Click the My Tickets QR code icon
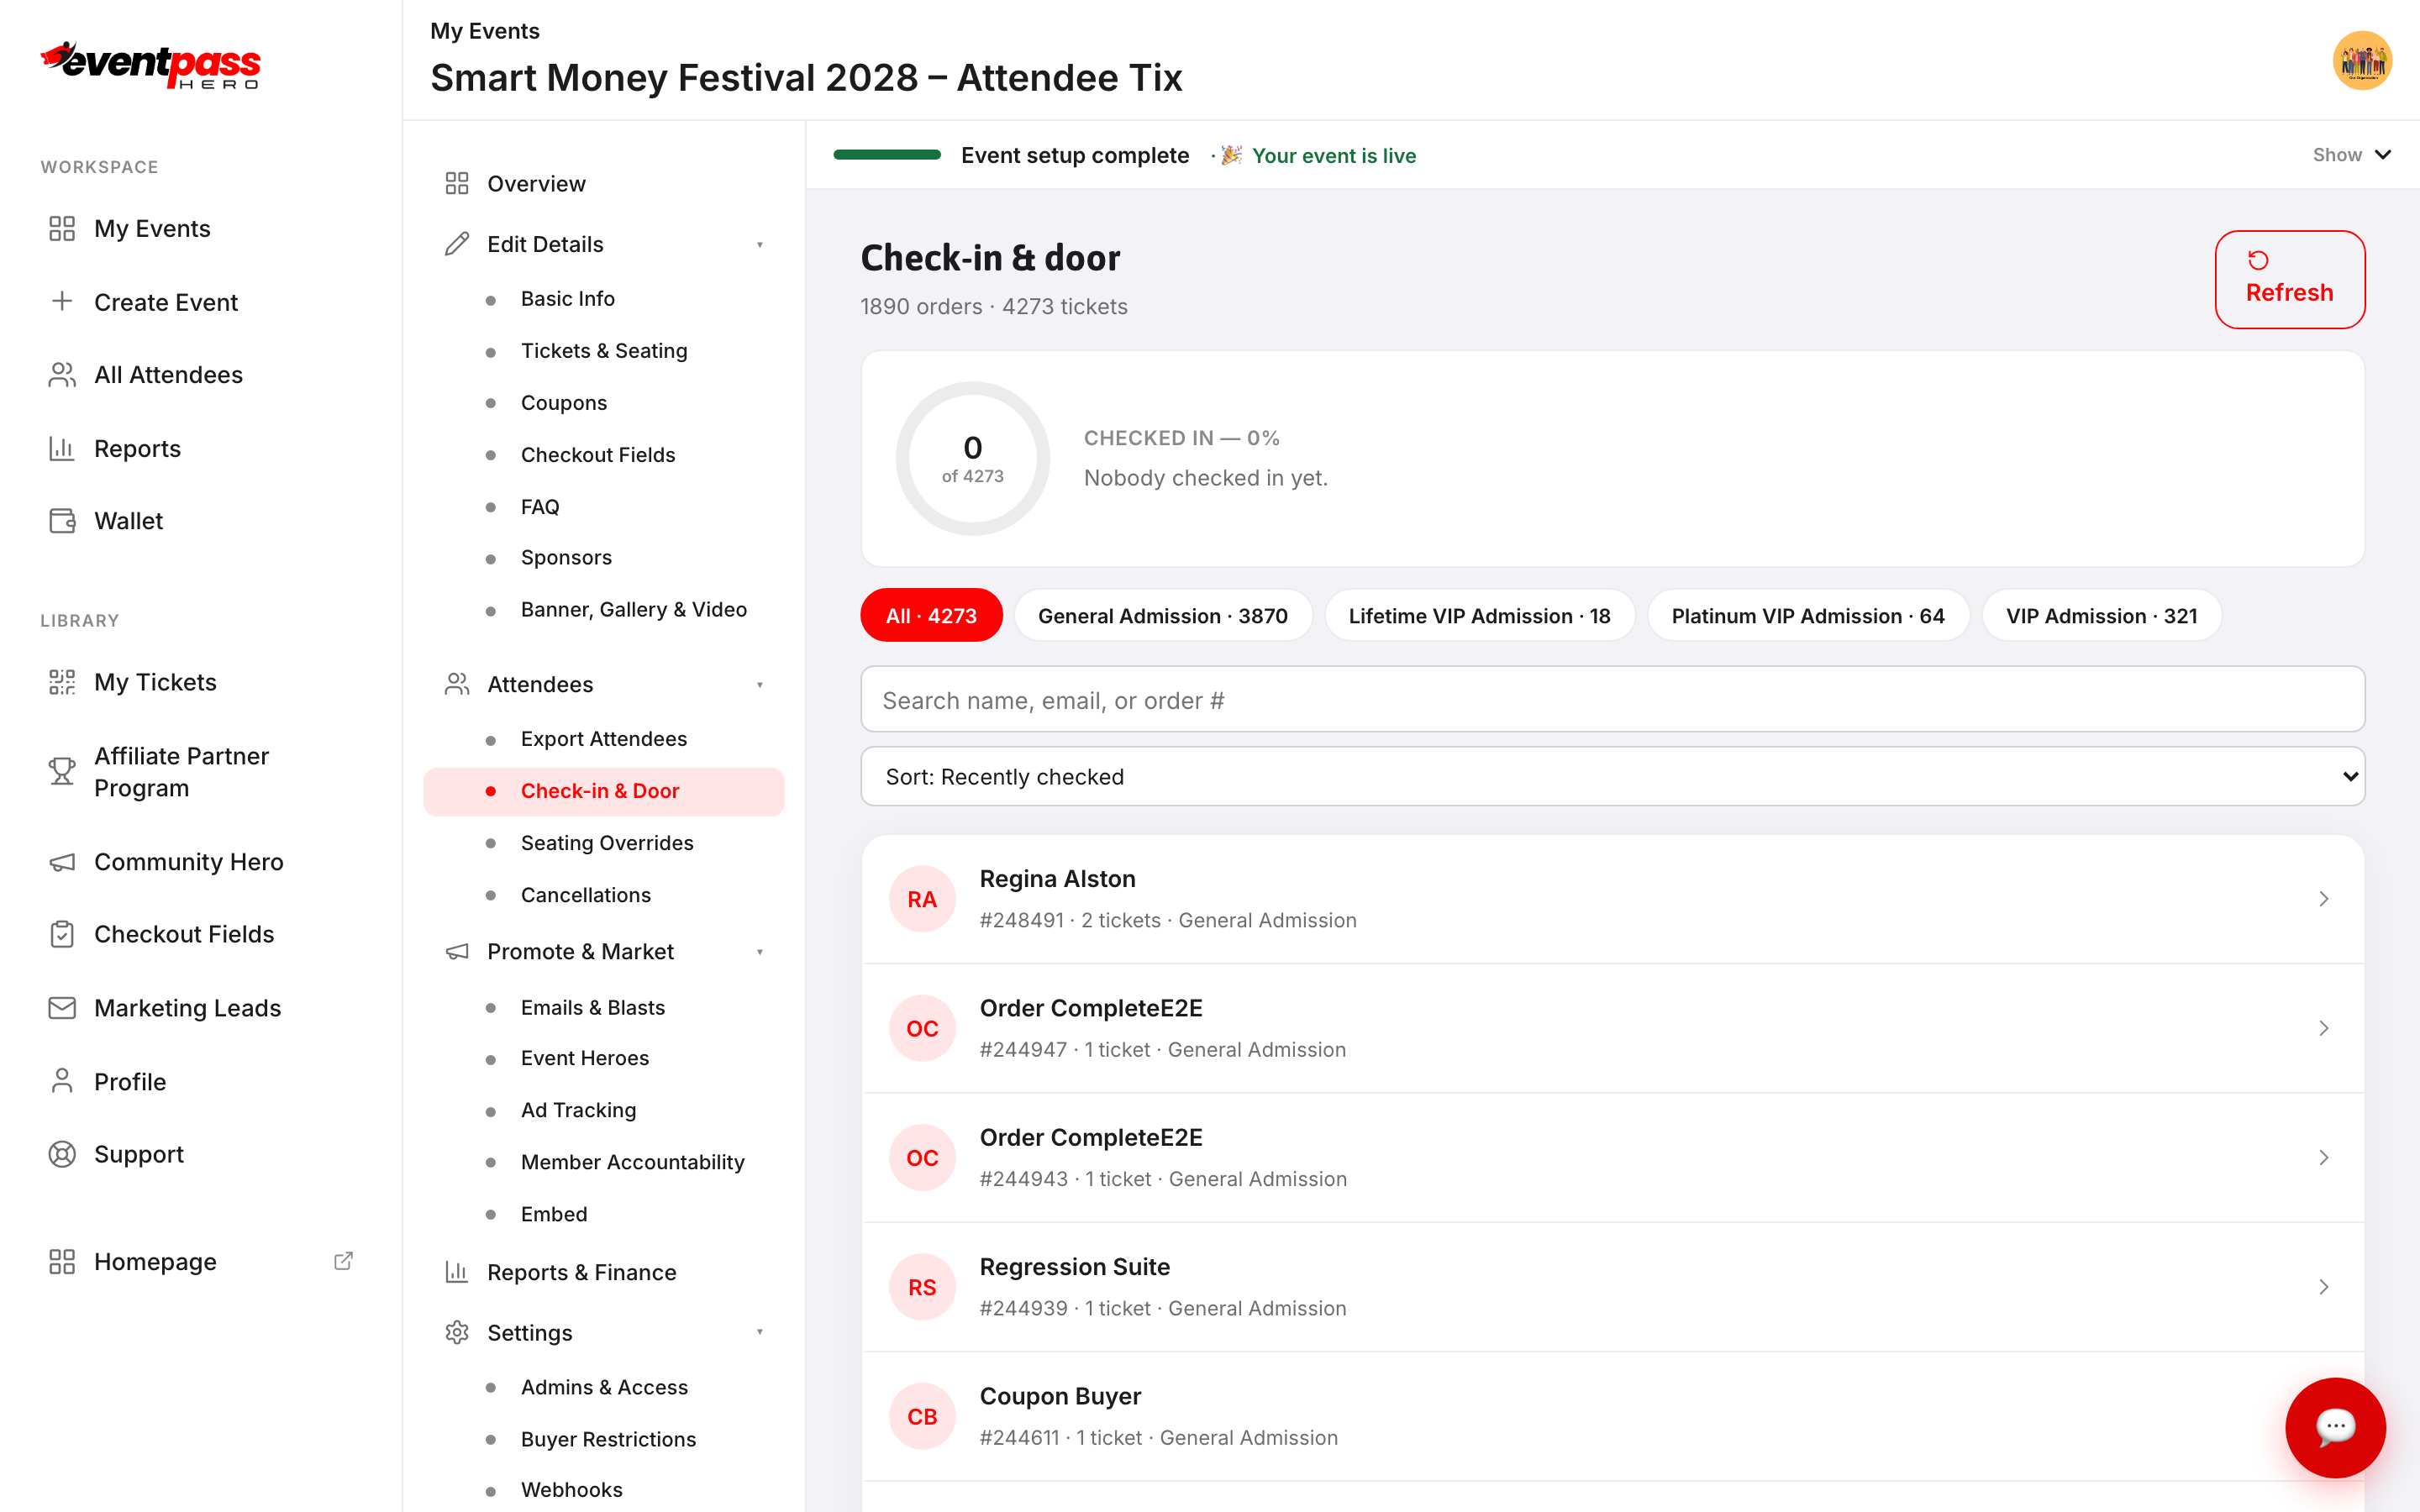The height and width of the screenshot is (1512, 2420). click(62, 682)
